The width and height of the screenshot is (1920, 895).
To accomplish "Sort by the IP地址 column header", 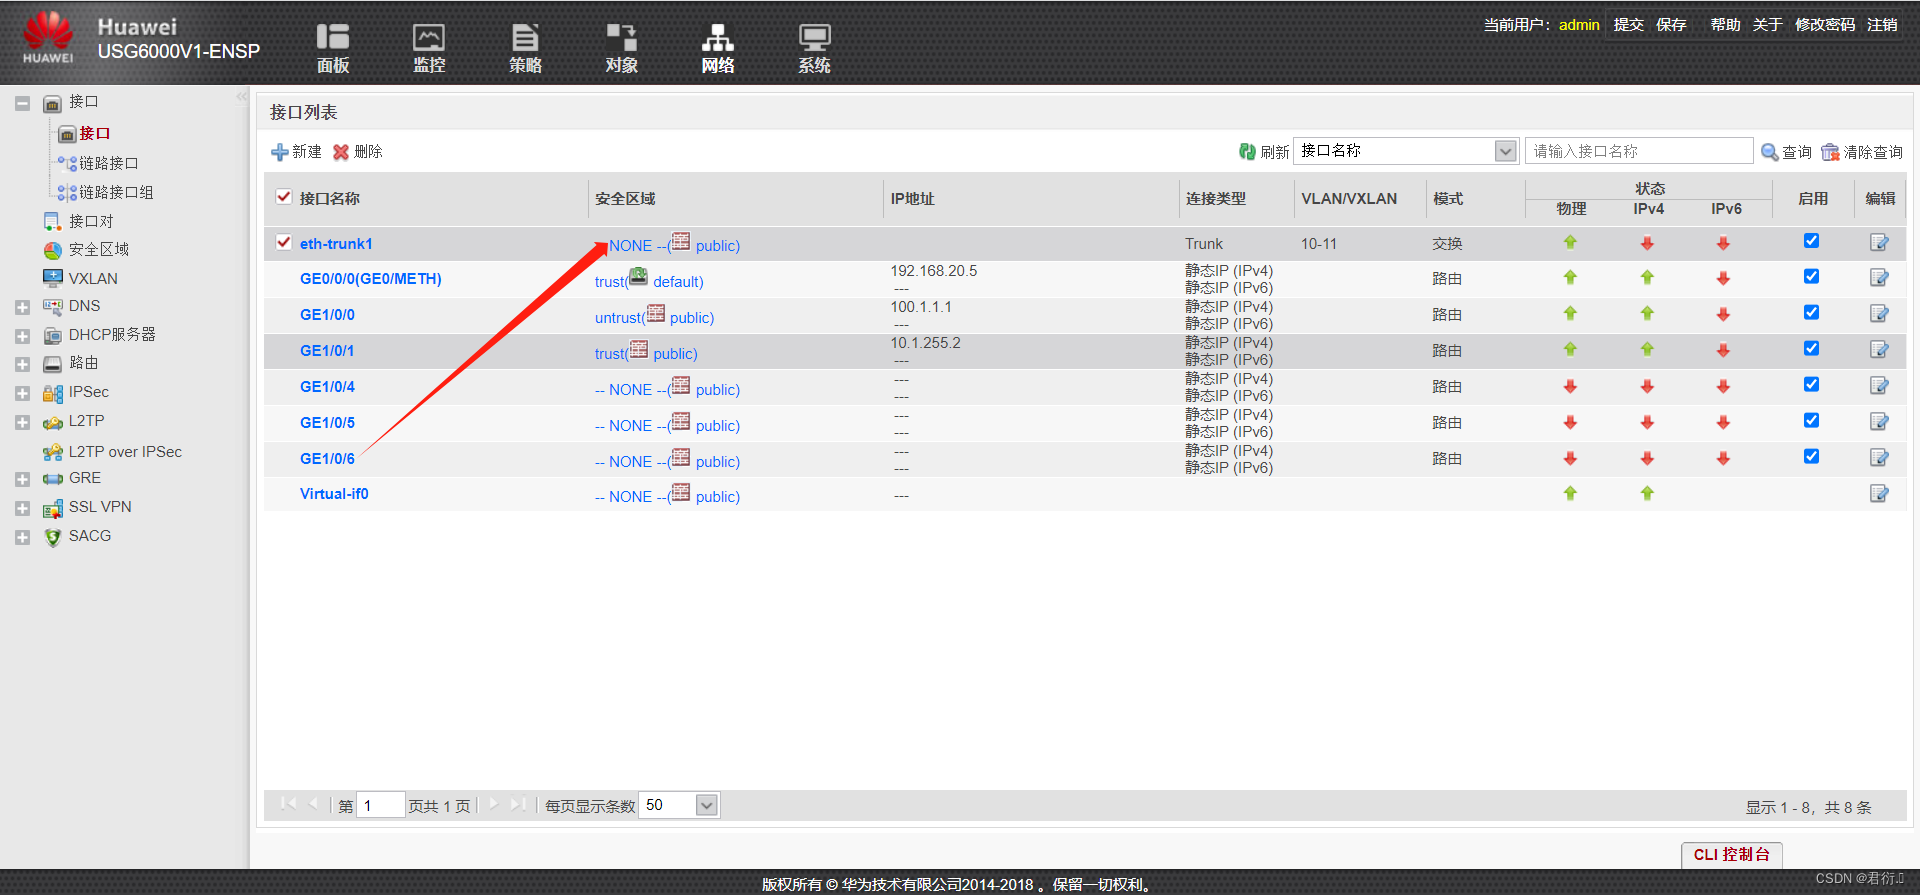I will point(913,198).
